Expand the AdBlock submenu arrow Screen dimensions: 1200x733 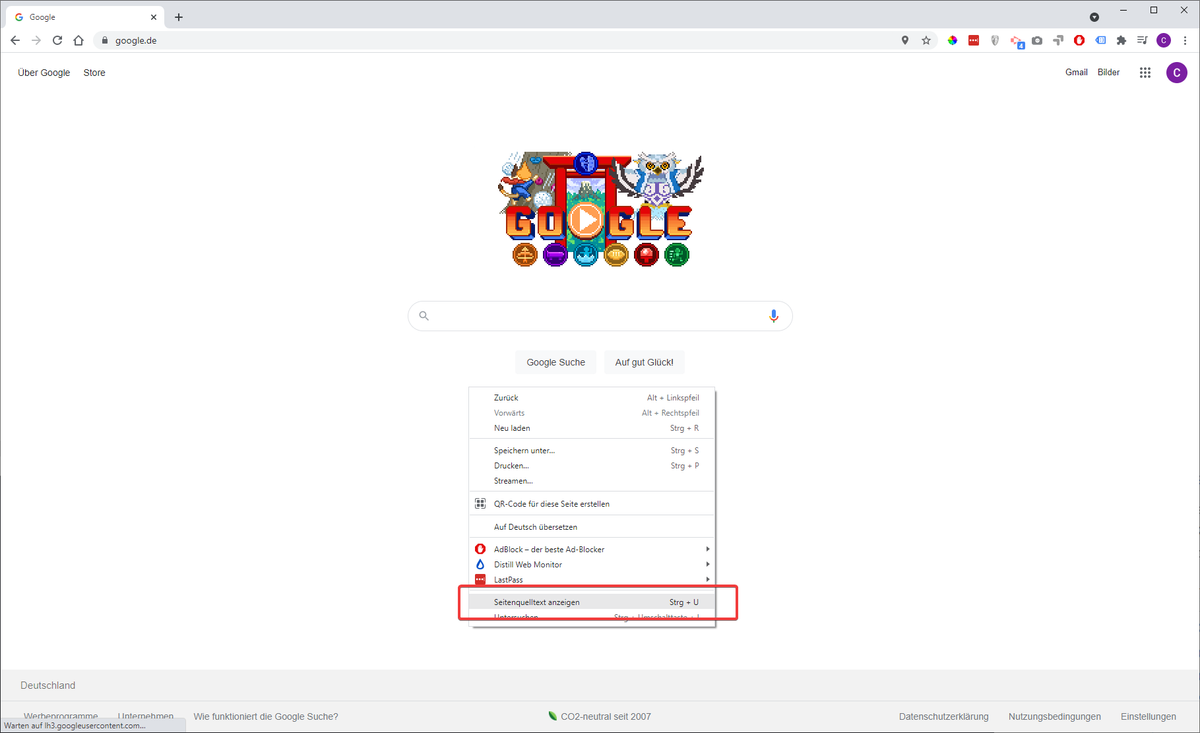point(707,549)
